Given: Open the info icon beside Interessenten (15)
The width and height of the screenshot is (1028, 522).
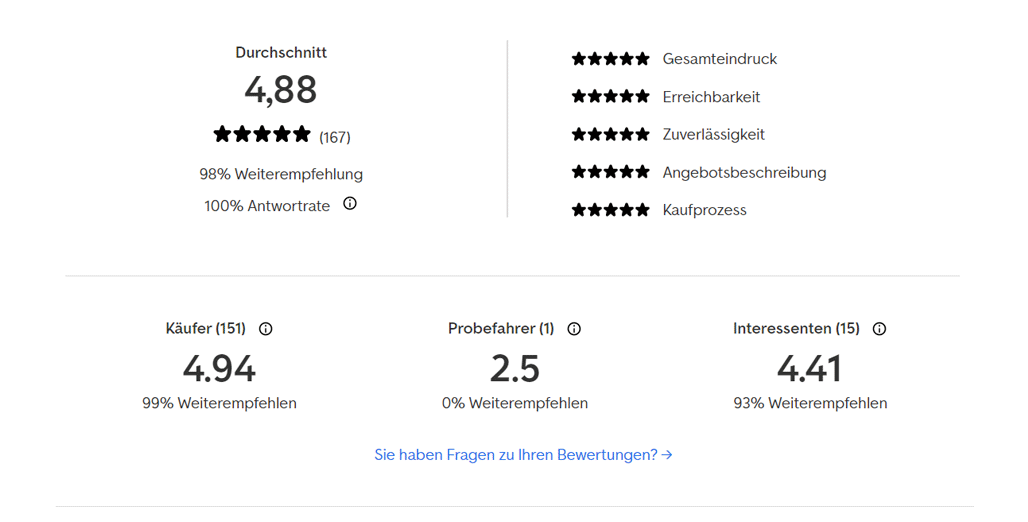Looking at the screenshot, I should [880, 329].
